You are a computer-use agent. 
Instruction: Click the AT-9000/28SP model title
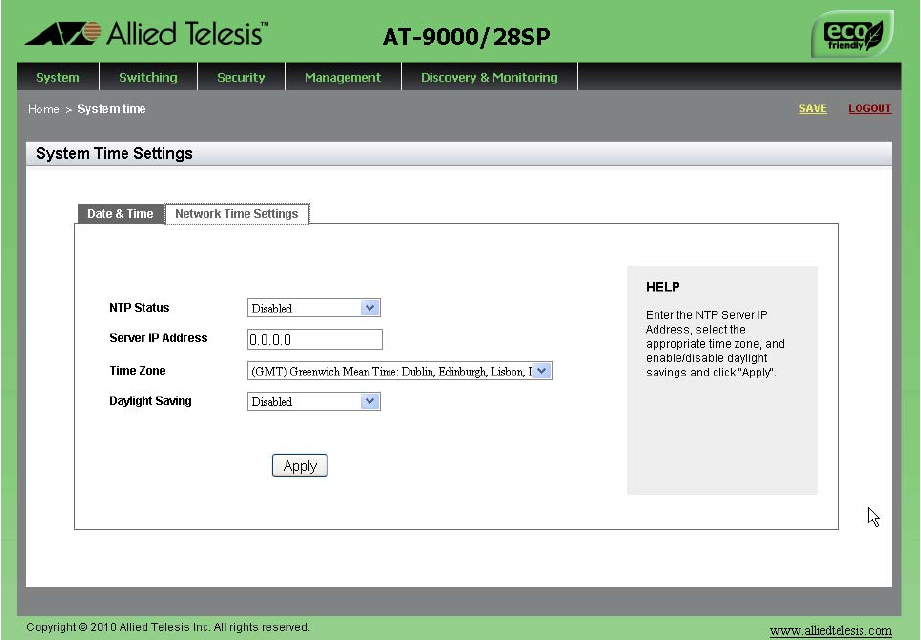point(466,37)
